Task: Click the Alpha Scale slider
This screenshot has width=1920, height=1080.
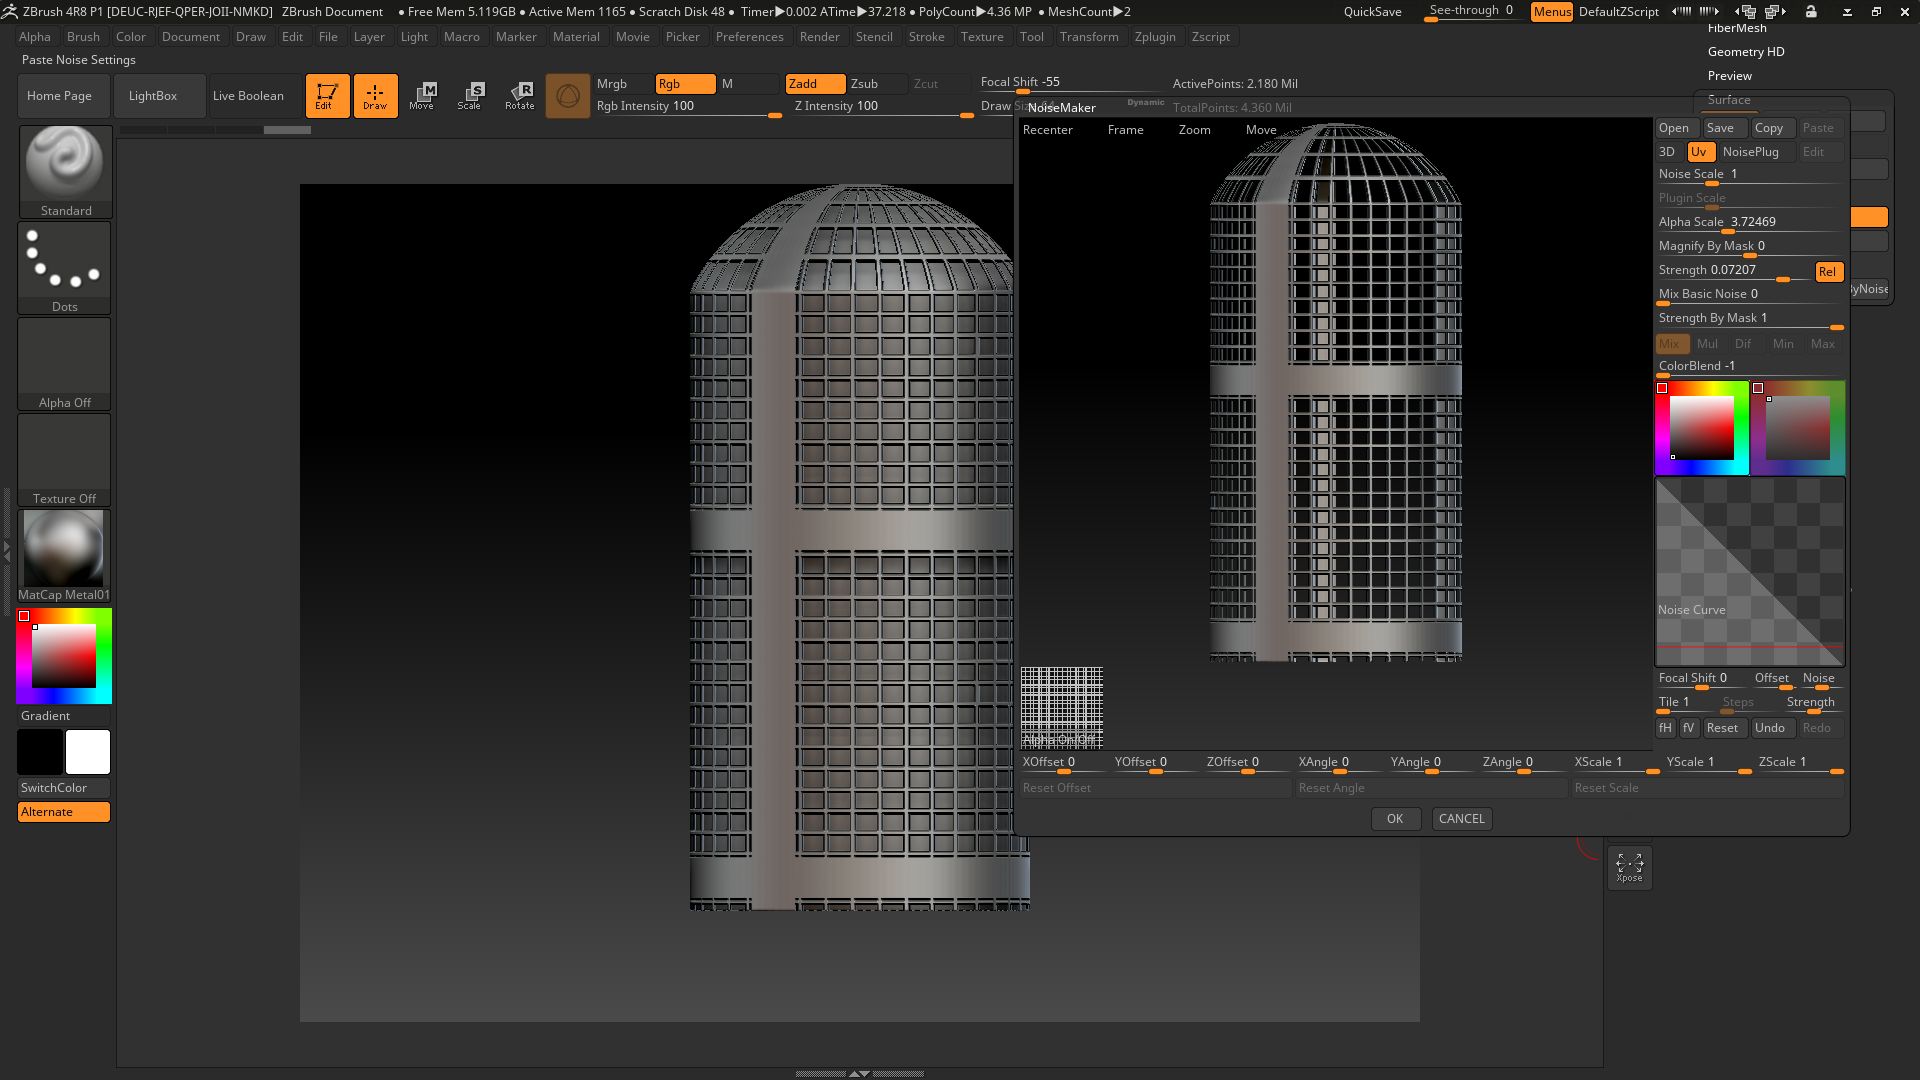Action: point(1749,223)
